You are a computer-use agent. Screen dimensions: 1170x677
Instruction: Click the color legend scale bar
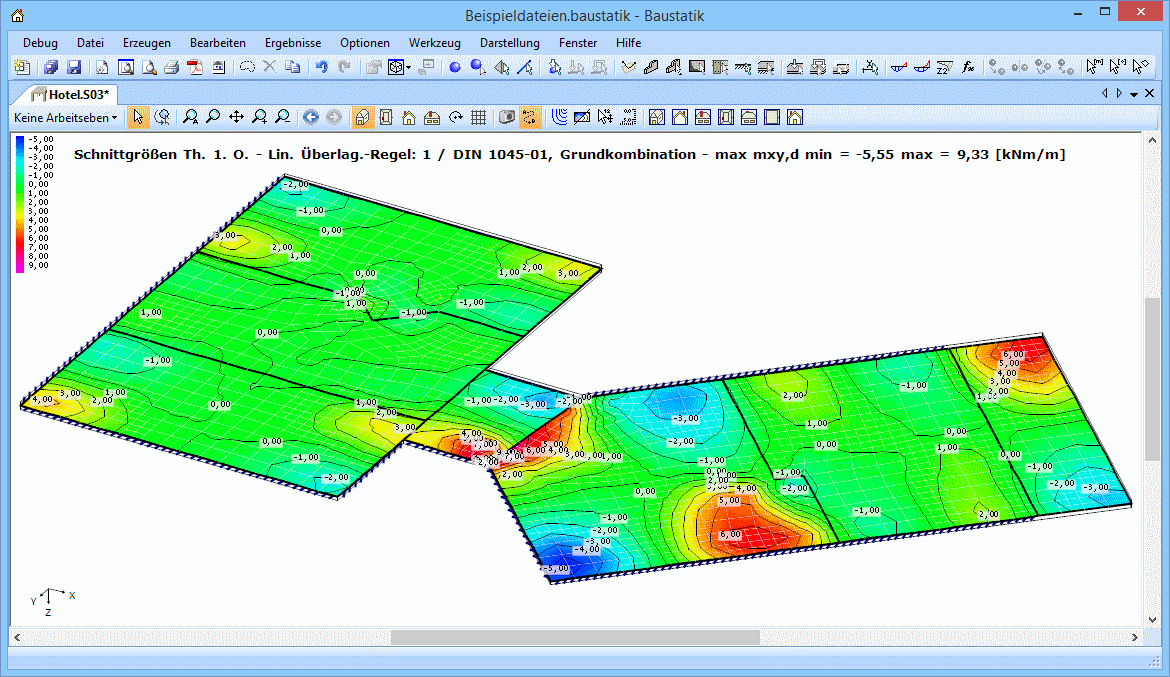(x=20, y=203)
